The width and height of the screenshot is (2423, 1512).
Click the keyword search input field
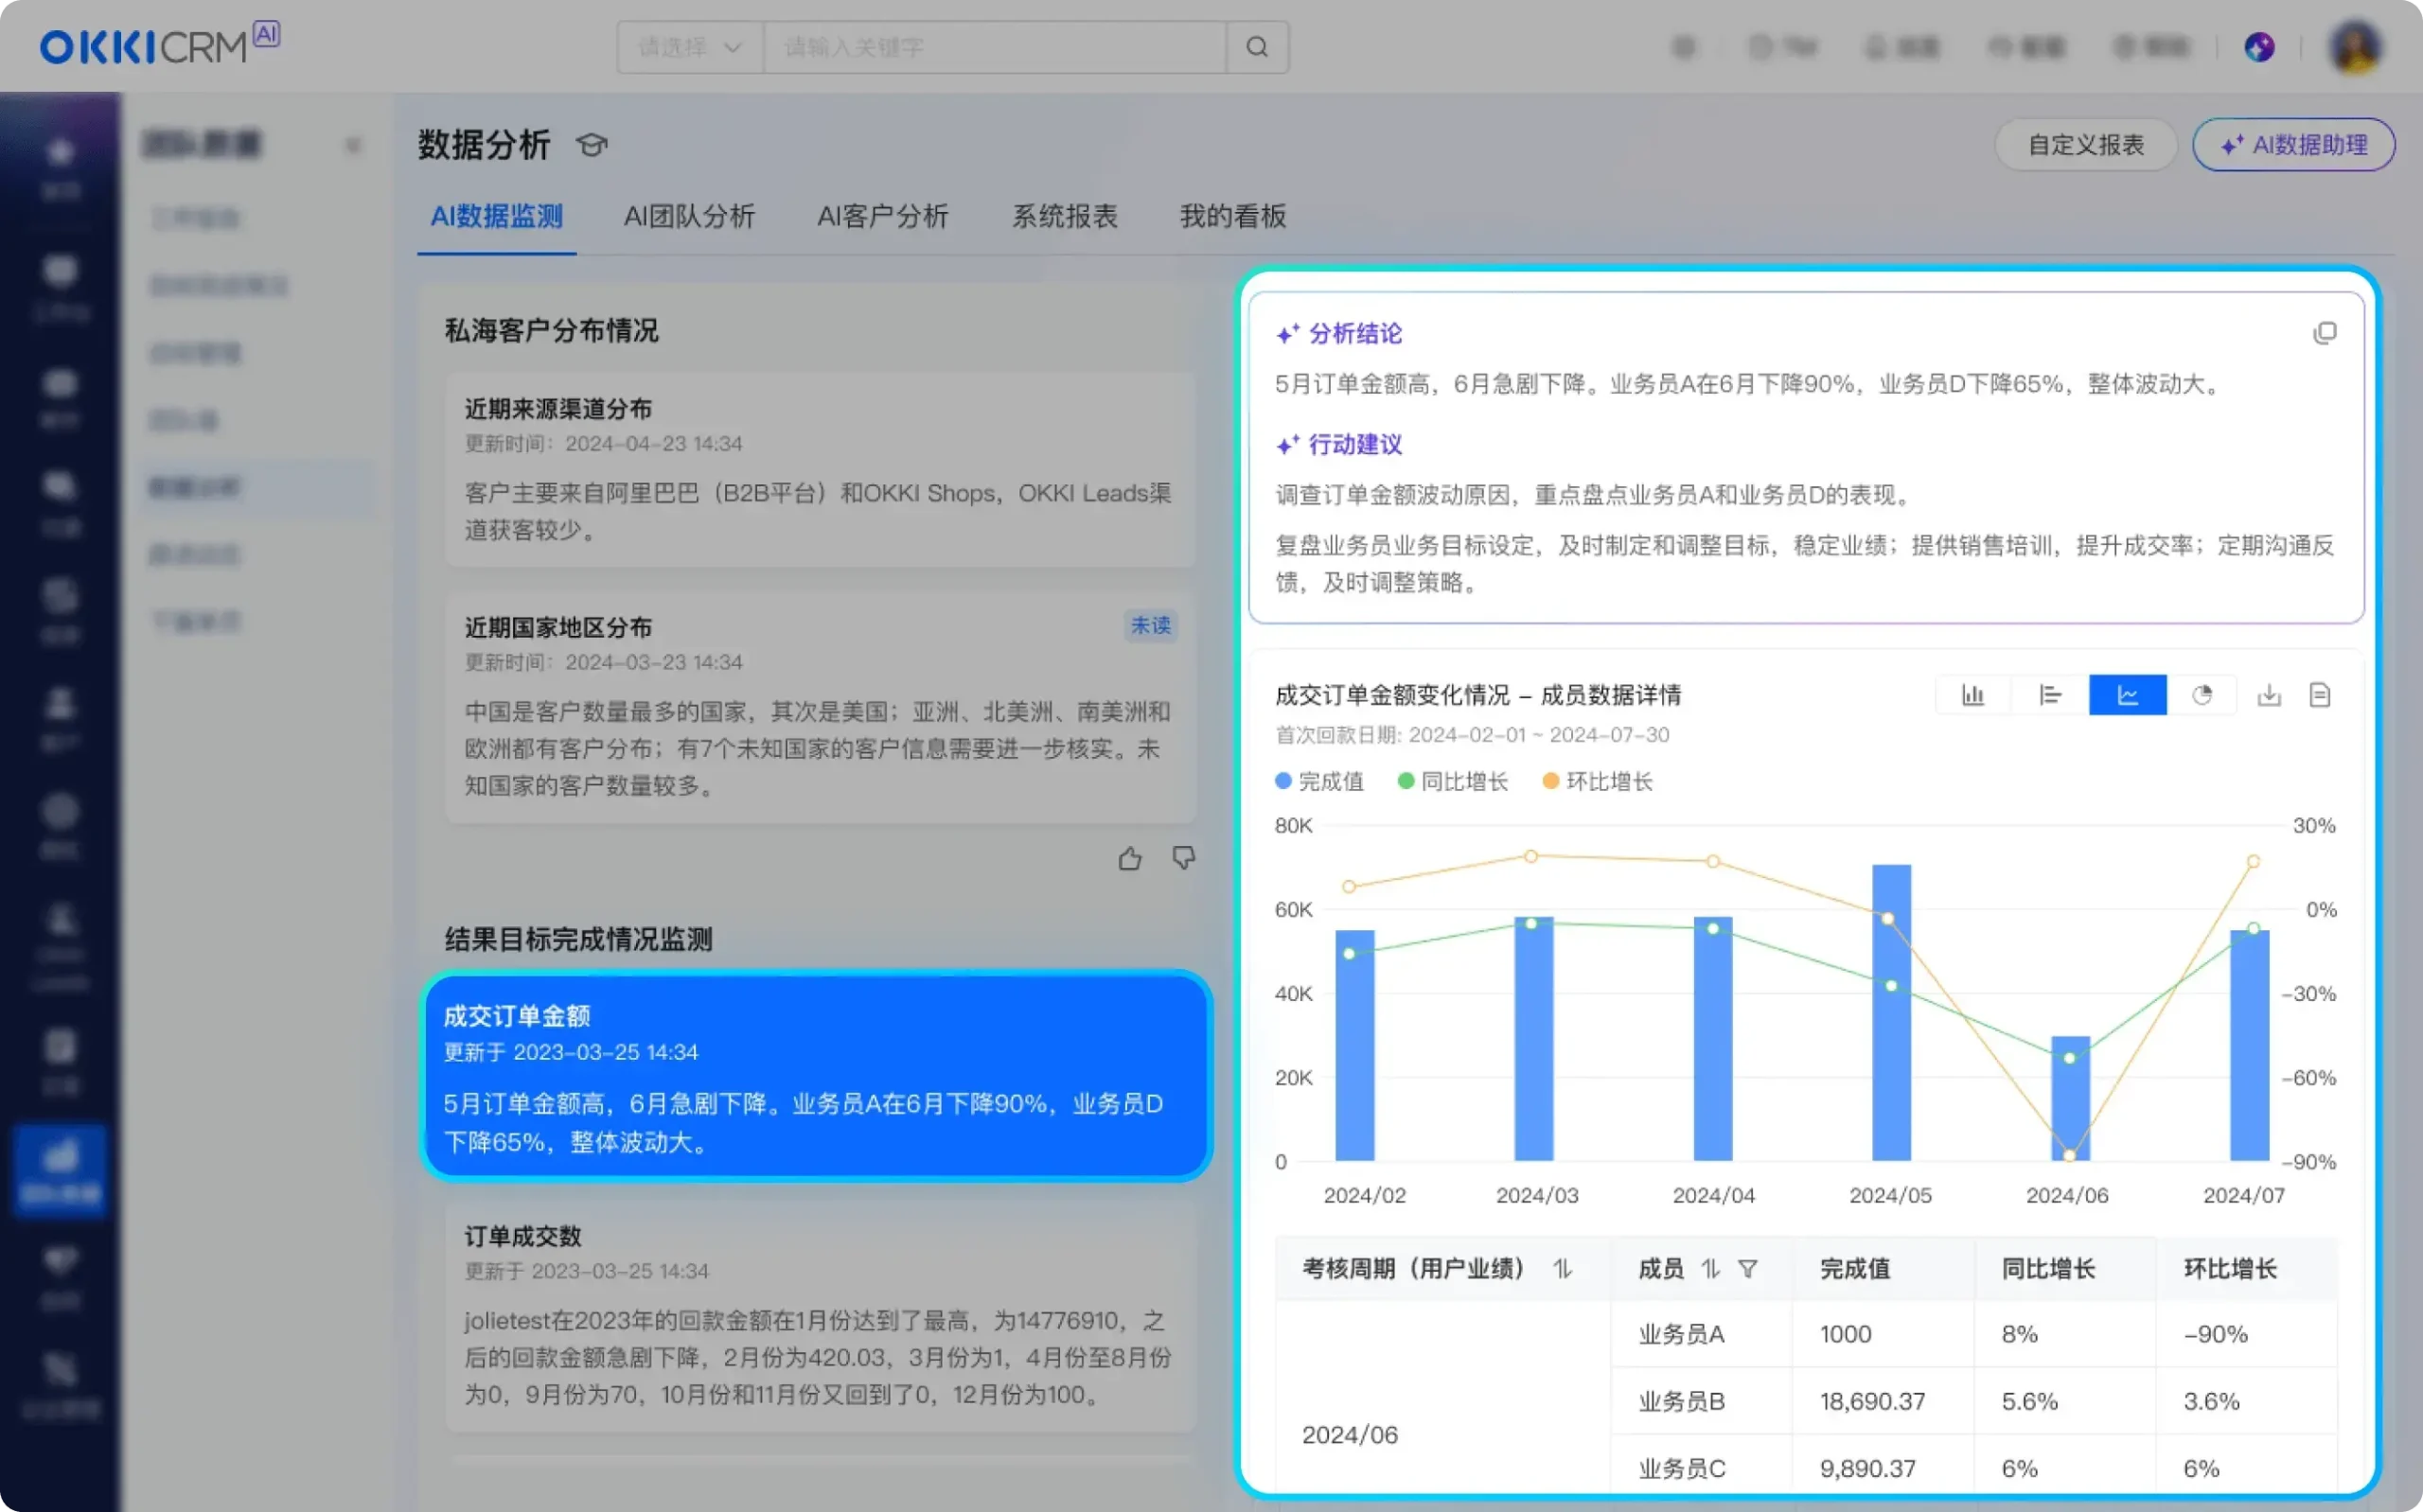[995, 47]
